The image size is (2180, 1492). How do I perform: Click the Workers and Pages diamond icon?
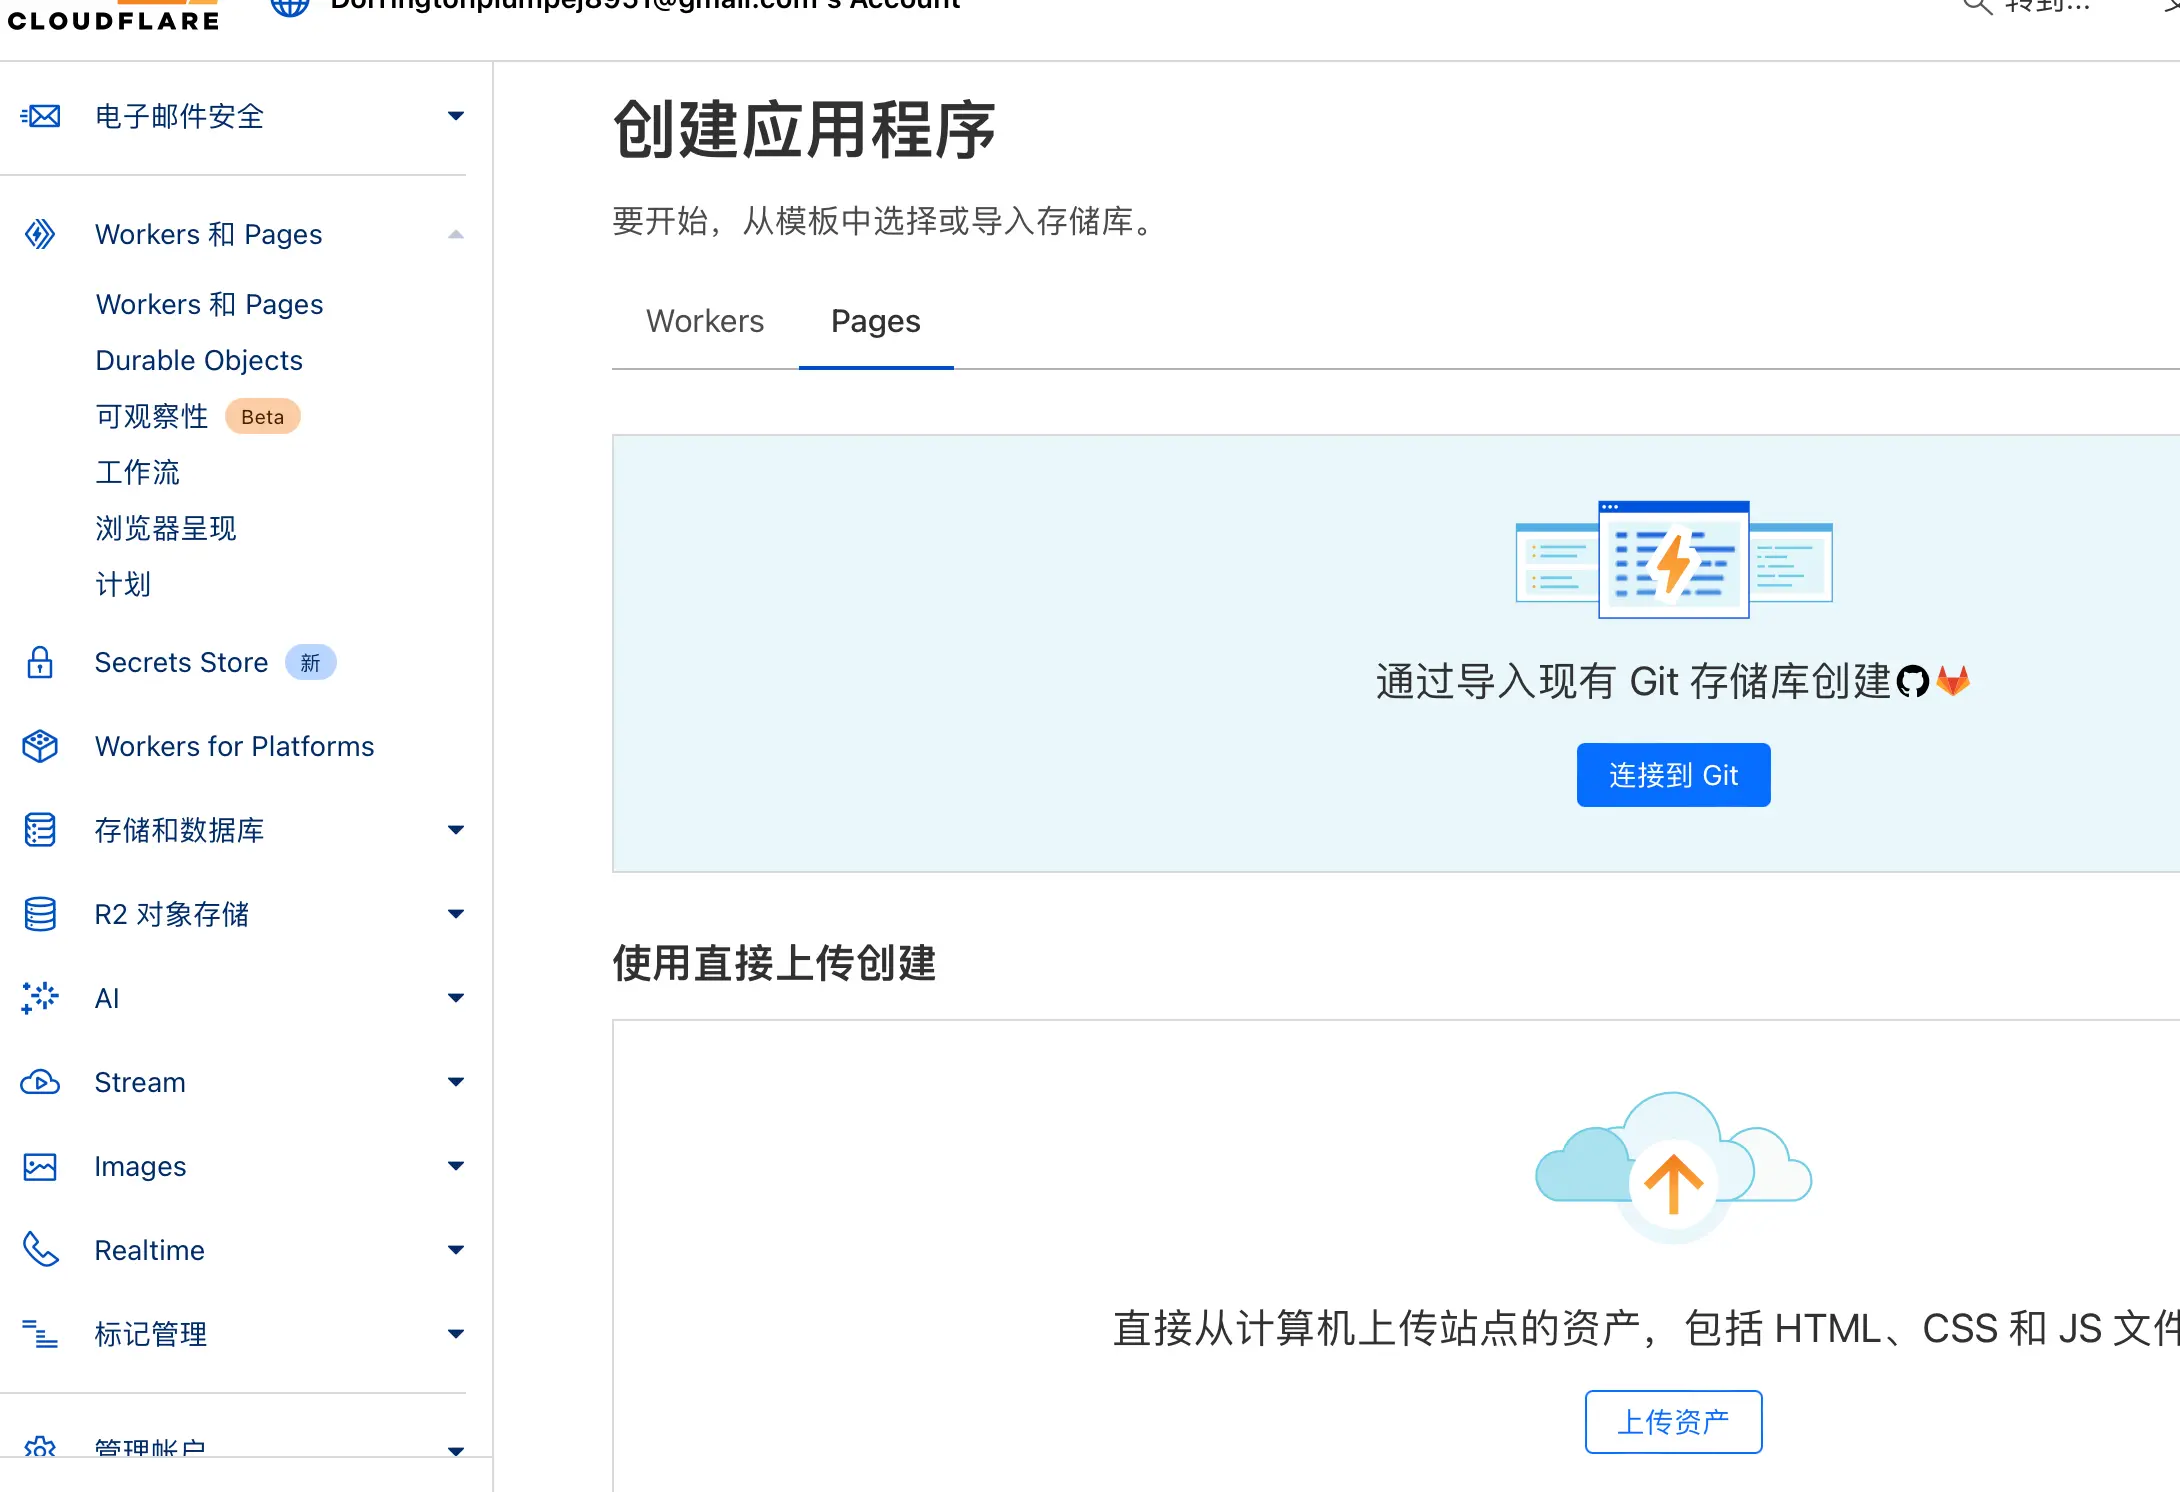40,234
